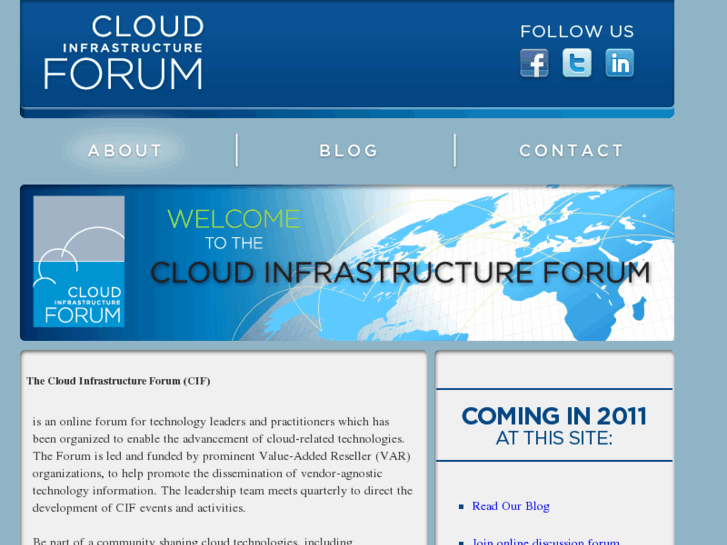The height and width of the screenshot is (545, 727).
Task: Go to the About page
Action: (x=125, y=151)
